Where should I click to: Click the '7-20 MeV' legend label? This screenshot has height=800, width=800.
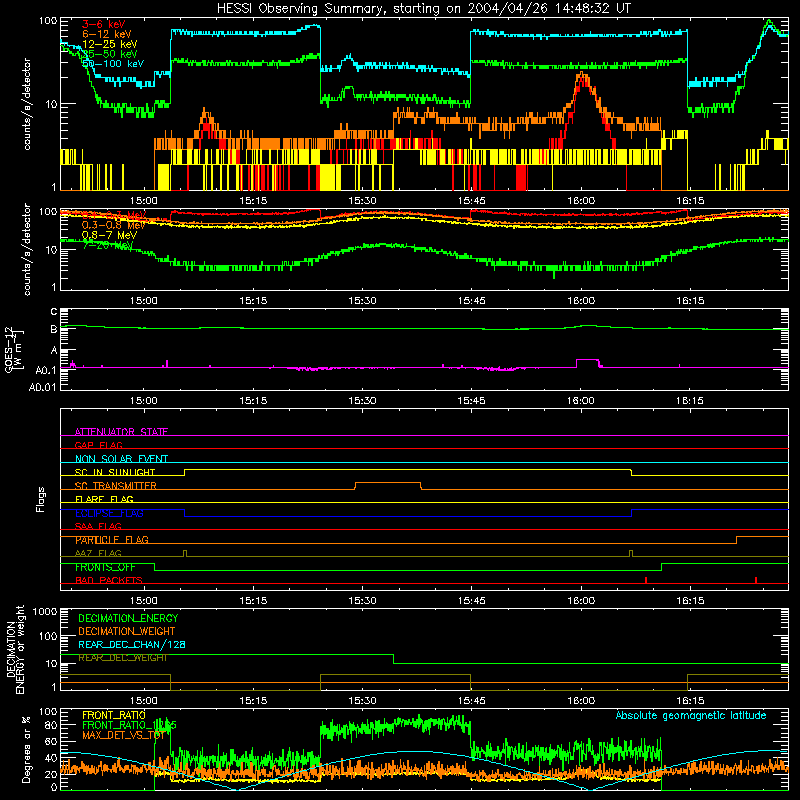click(x=107, y=245)
